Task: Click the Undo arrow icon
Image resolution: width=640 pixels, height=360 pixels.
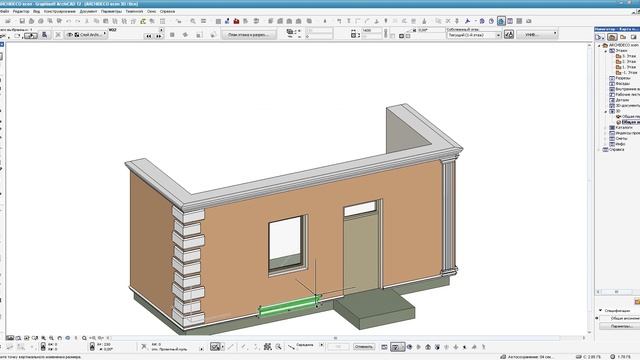Action: [68, 21]
